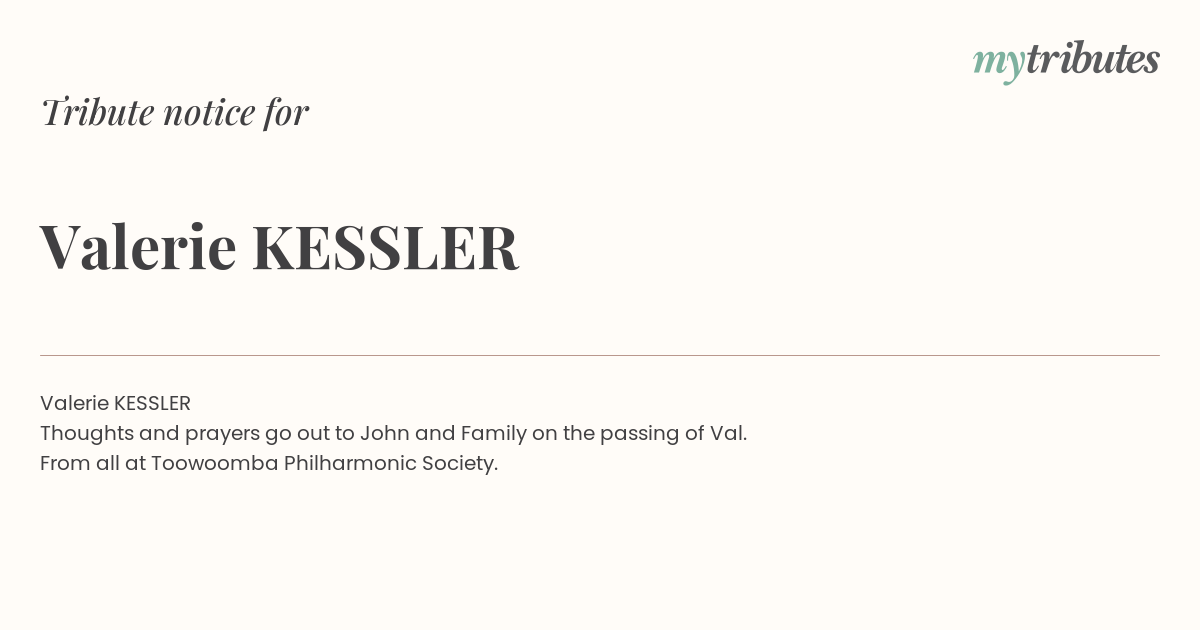
Task: Select the "Tribute notice for" heading
Action: tap(174, 112)
